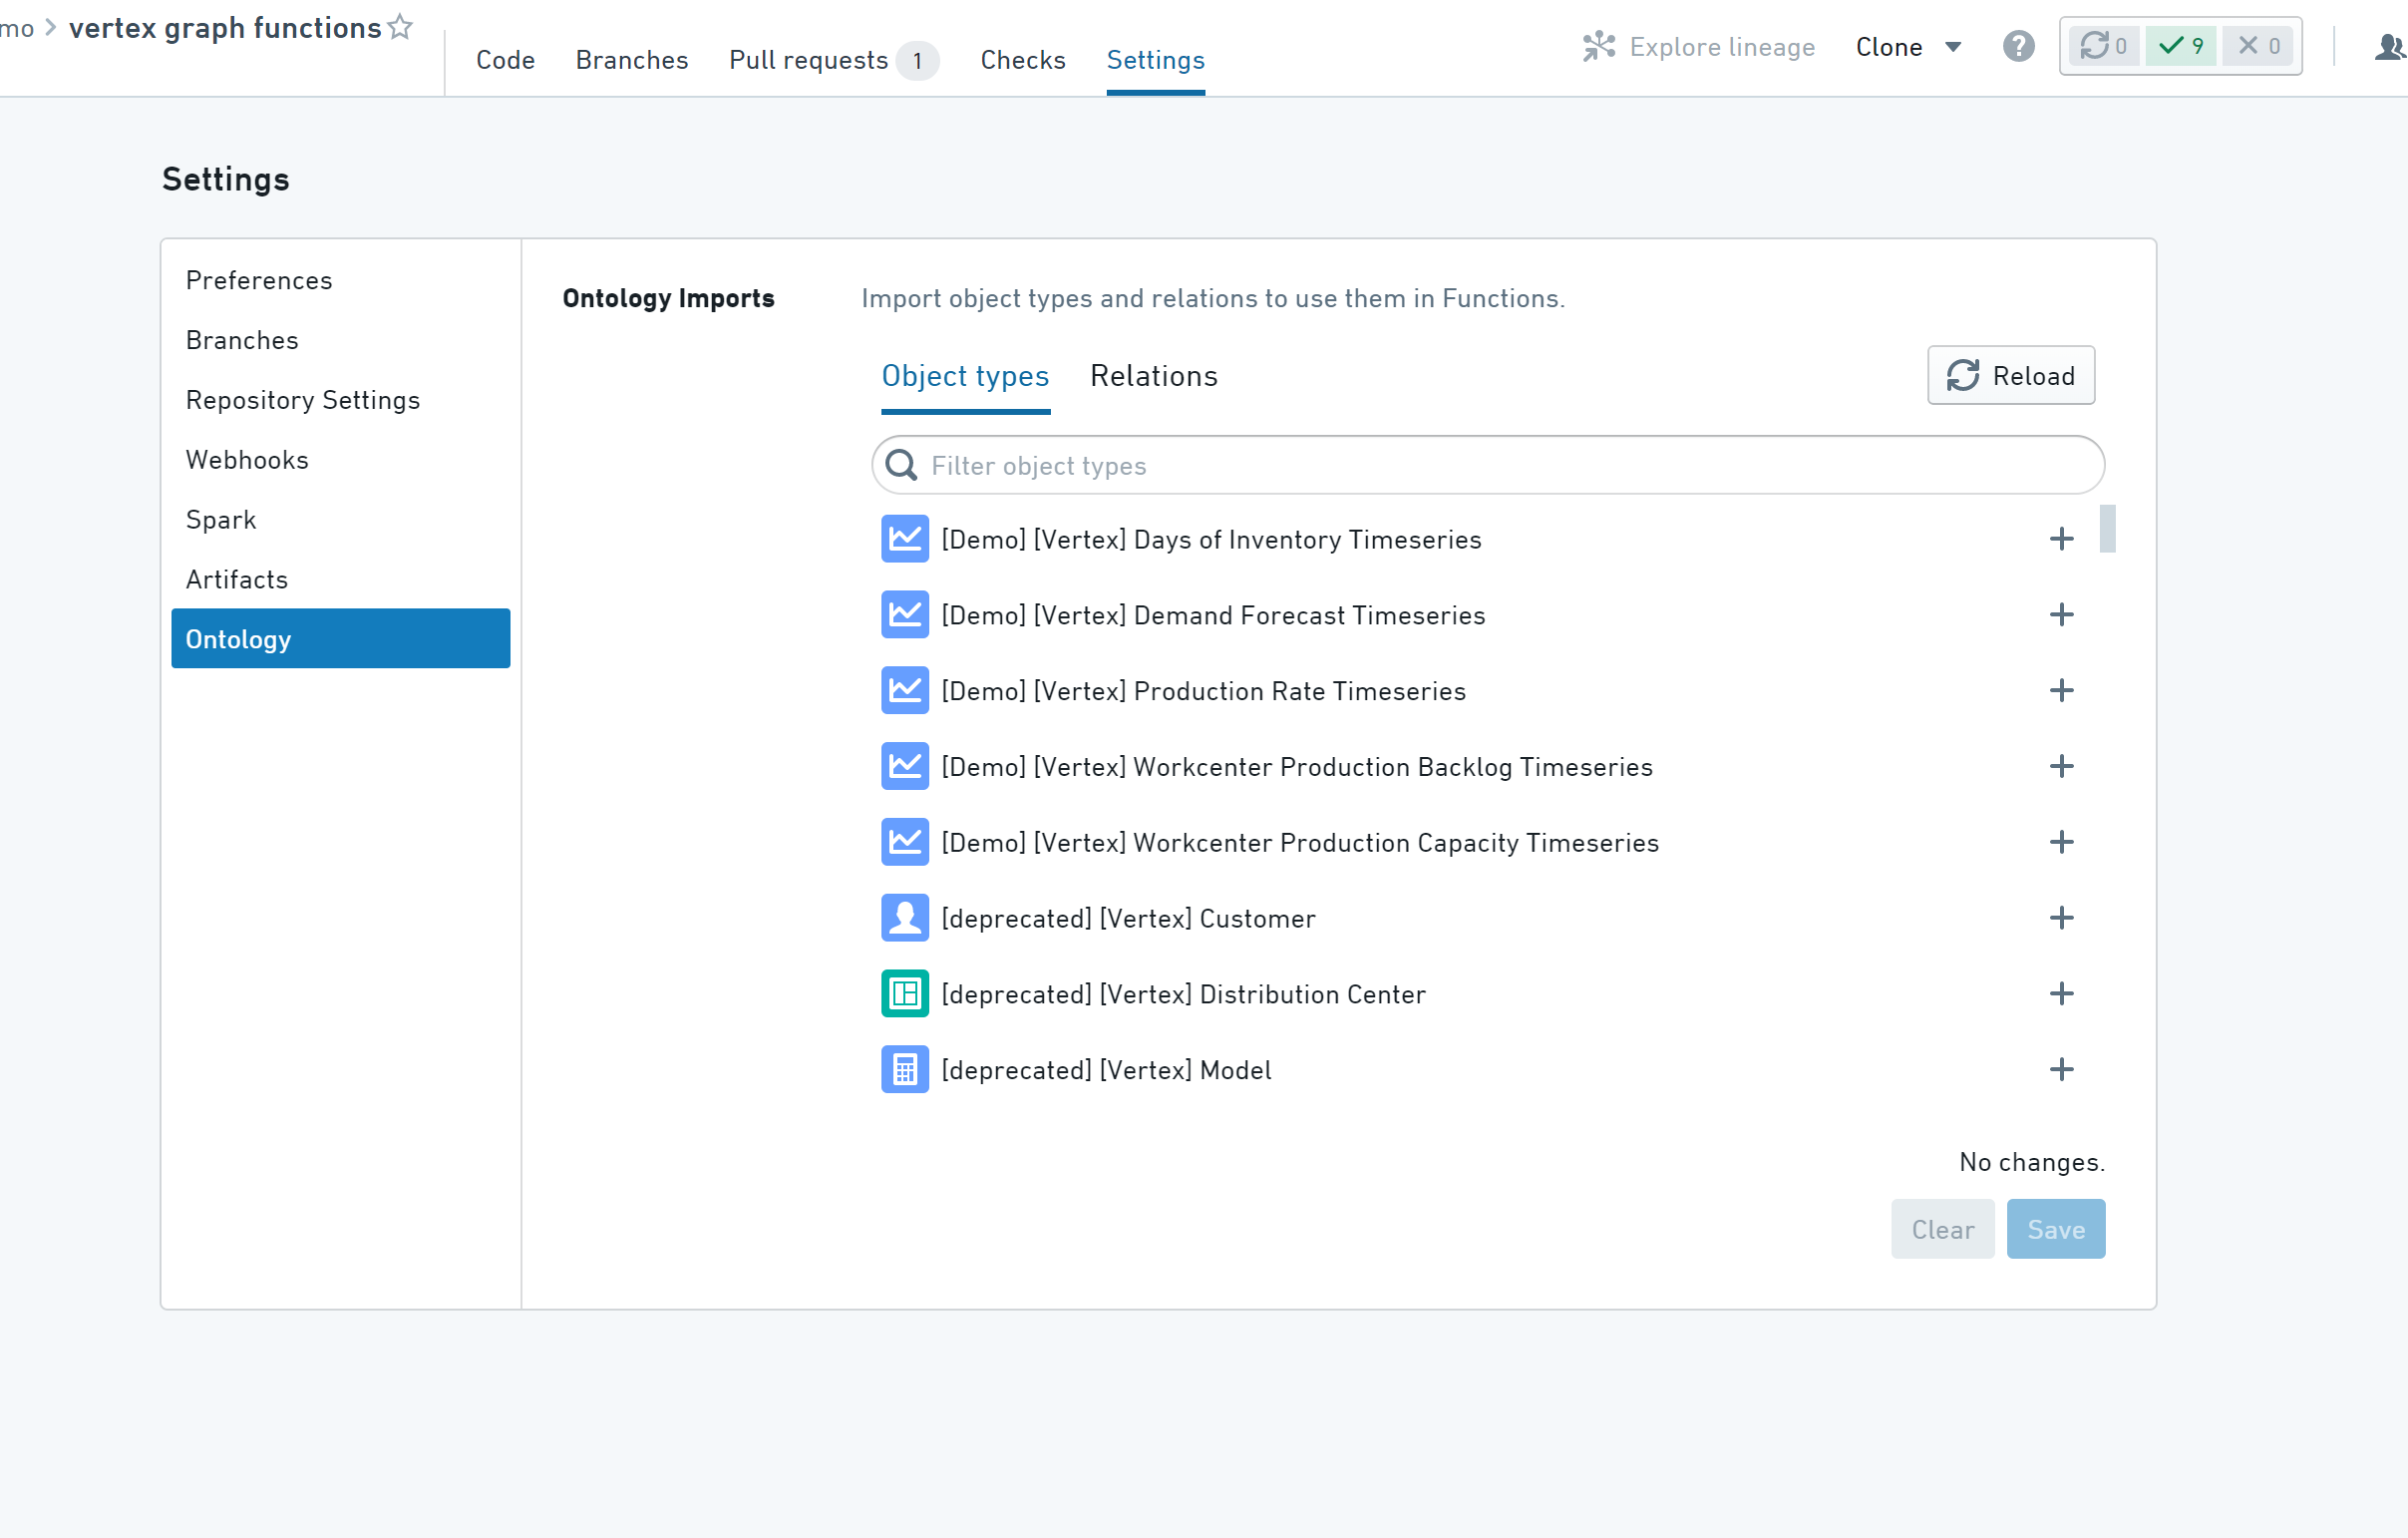Select the Object types tab
This screenshot has width=2408, height=1538.
(965, 376)
